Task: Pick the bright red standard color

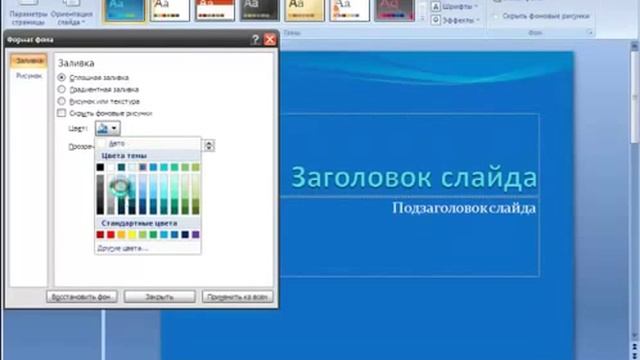Action: 111,235
